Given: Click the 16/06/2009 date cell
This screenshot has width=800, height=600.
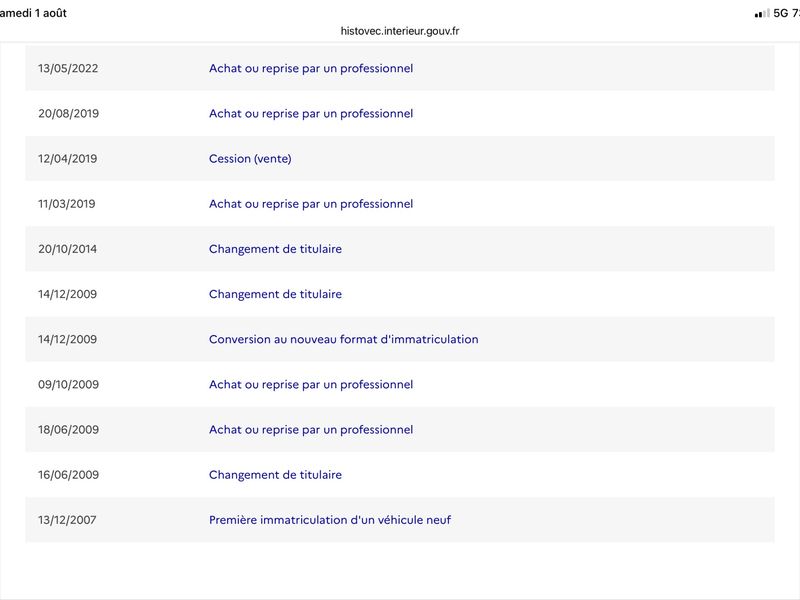Looking at the screenshot, I should click(68, 474).
